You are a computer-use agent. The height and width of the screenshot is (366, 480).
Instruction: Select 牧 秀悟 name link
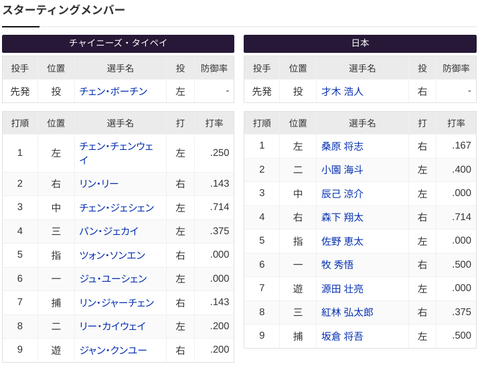(x=337, y=265)
